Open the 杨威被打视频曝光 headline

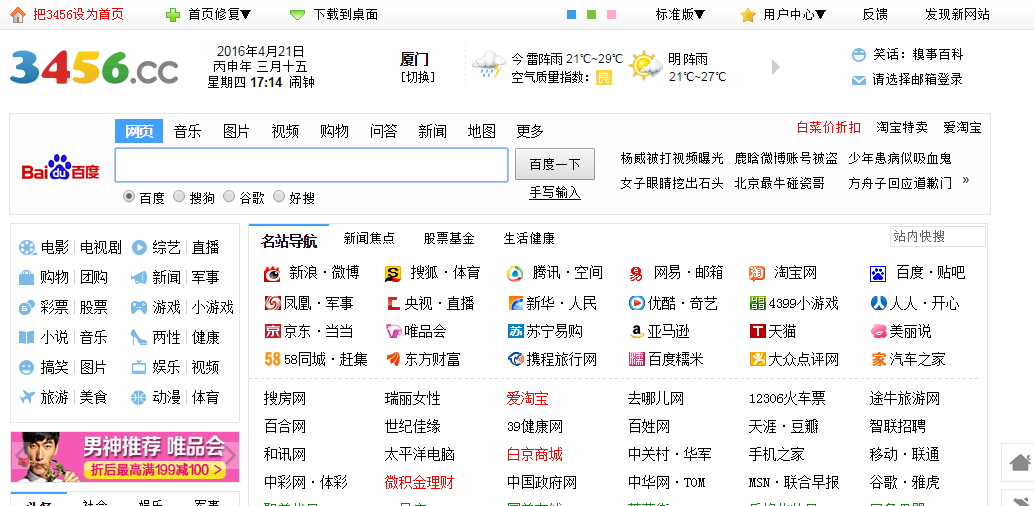point(672,158)
